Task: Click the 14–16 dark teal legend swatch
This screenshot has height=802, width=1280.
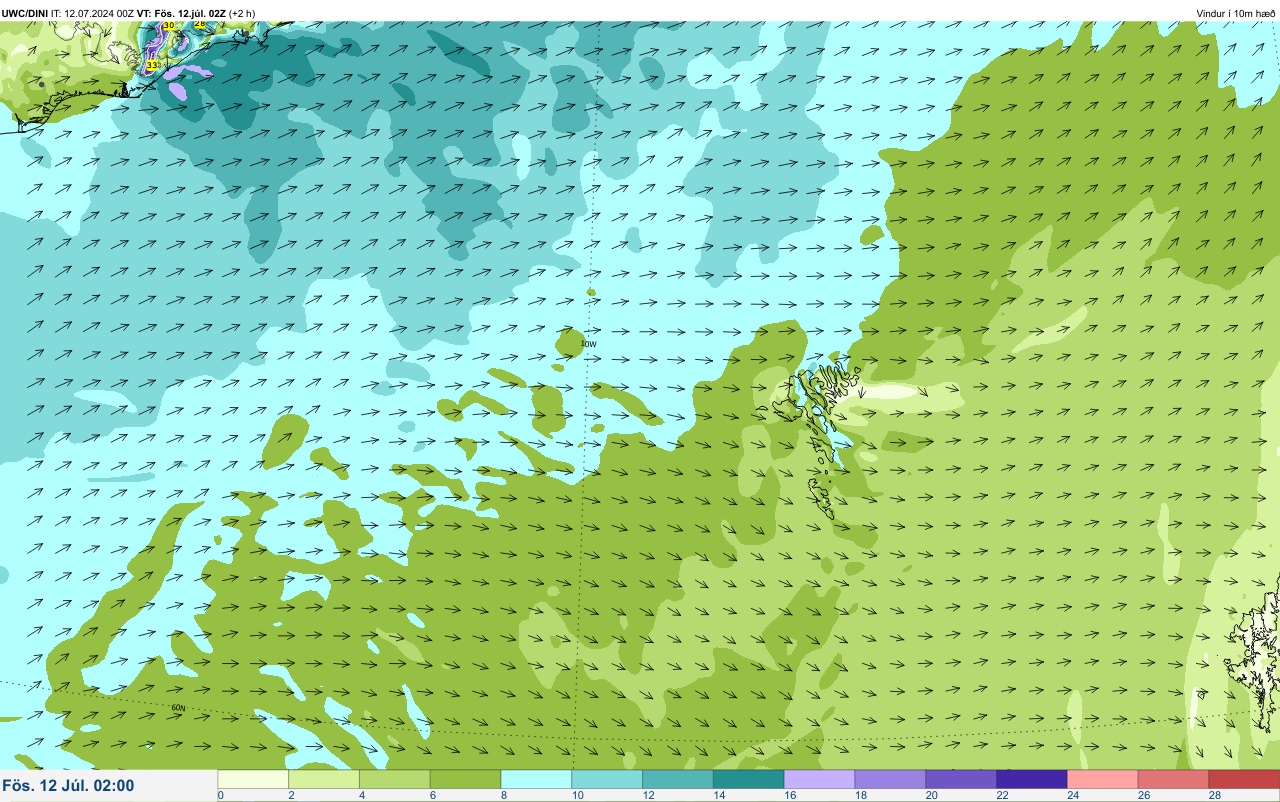Action: click(749, 779)
